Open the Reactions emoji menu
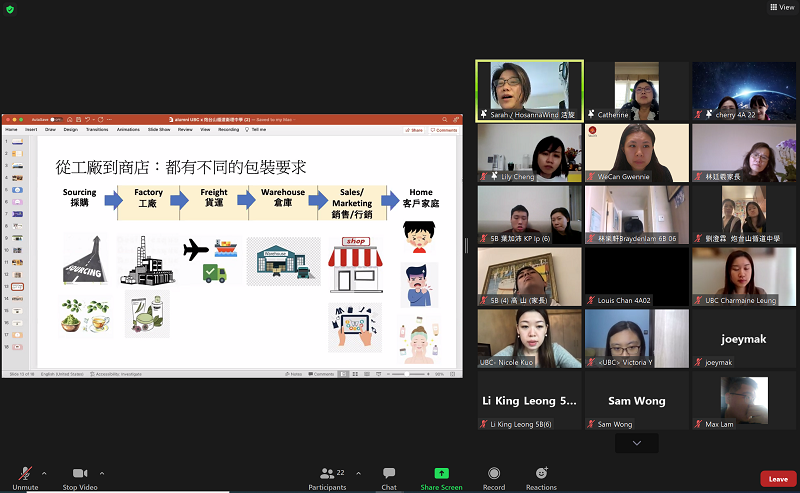This screenshot has height=493, width=800. pyautogui.click(x=541, y=473)
